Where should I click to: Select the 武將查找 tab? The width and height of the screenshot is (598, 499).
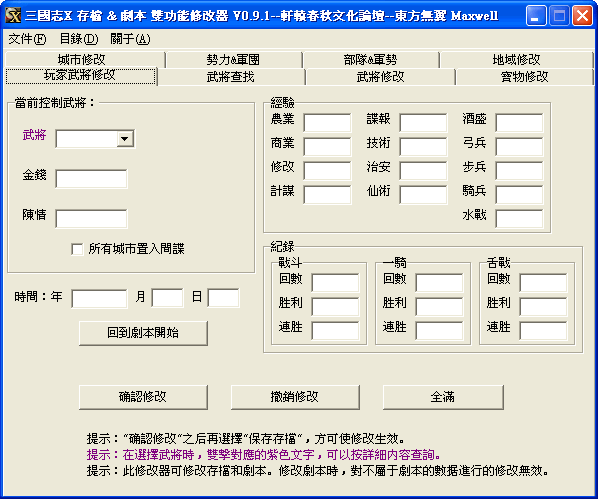click(x=230, y=77)
